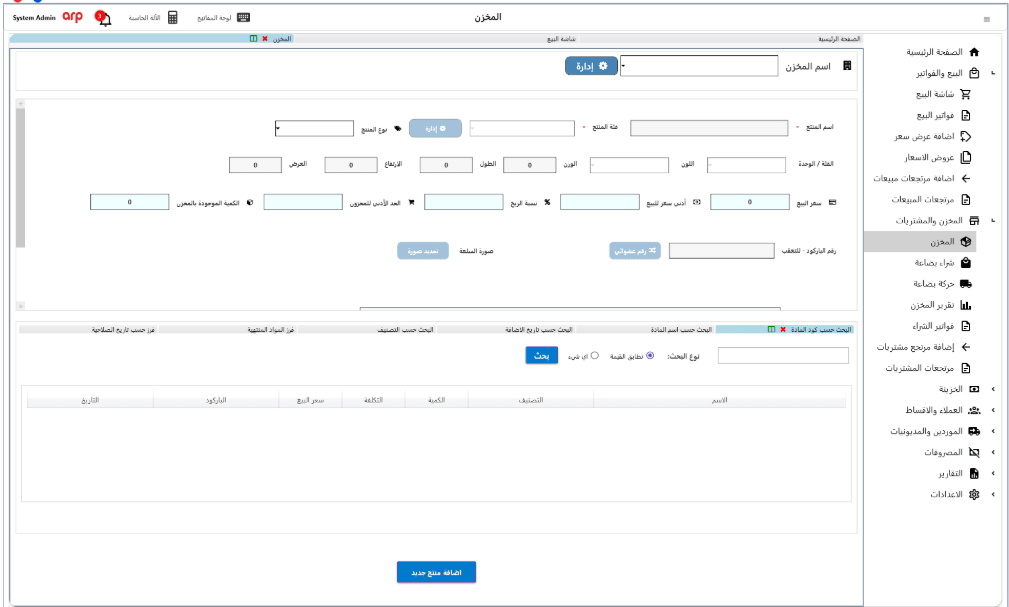This screenshot has height=607, width=1009.
Task: Click the اسم المنتج input field
Action: tap(709, 128)
